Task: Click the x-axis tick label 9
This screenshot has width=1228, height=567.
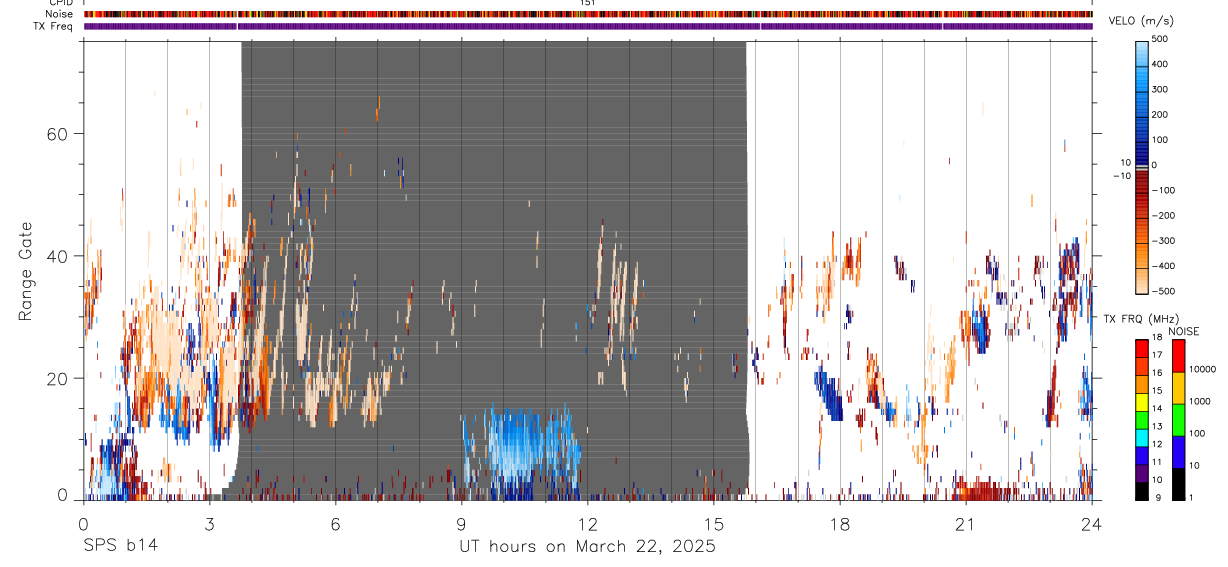Action: (x=461, y=524)
